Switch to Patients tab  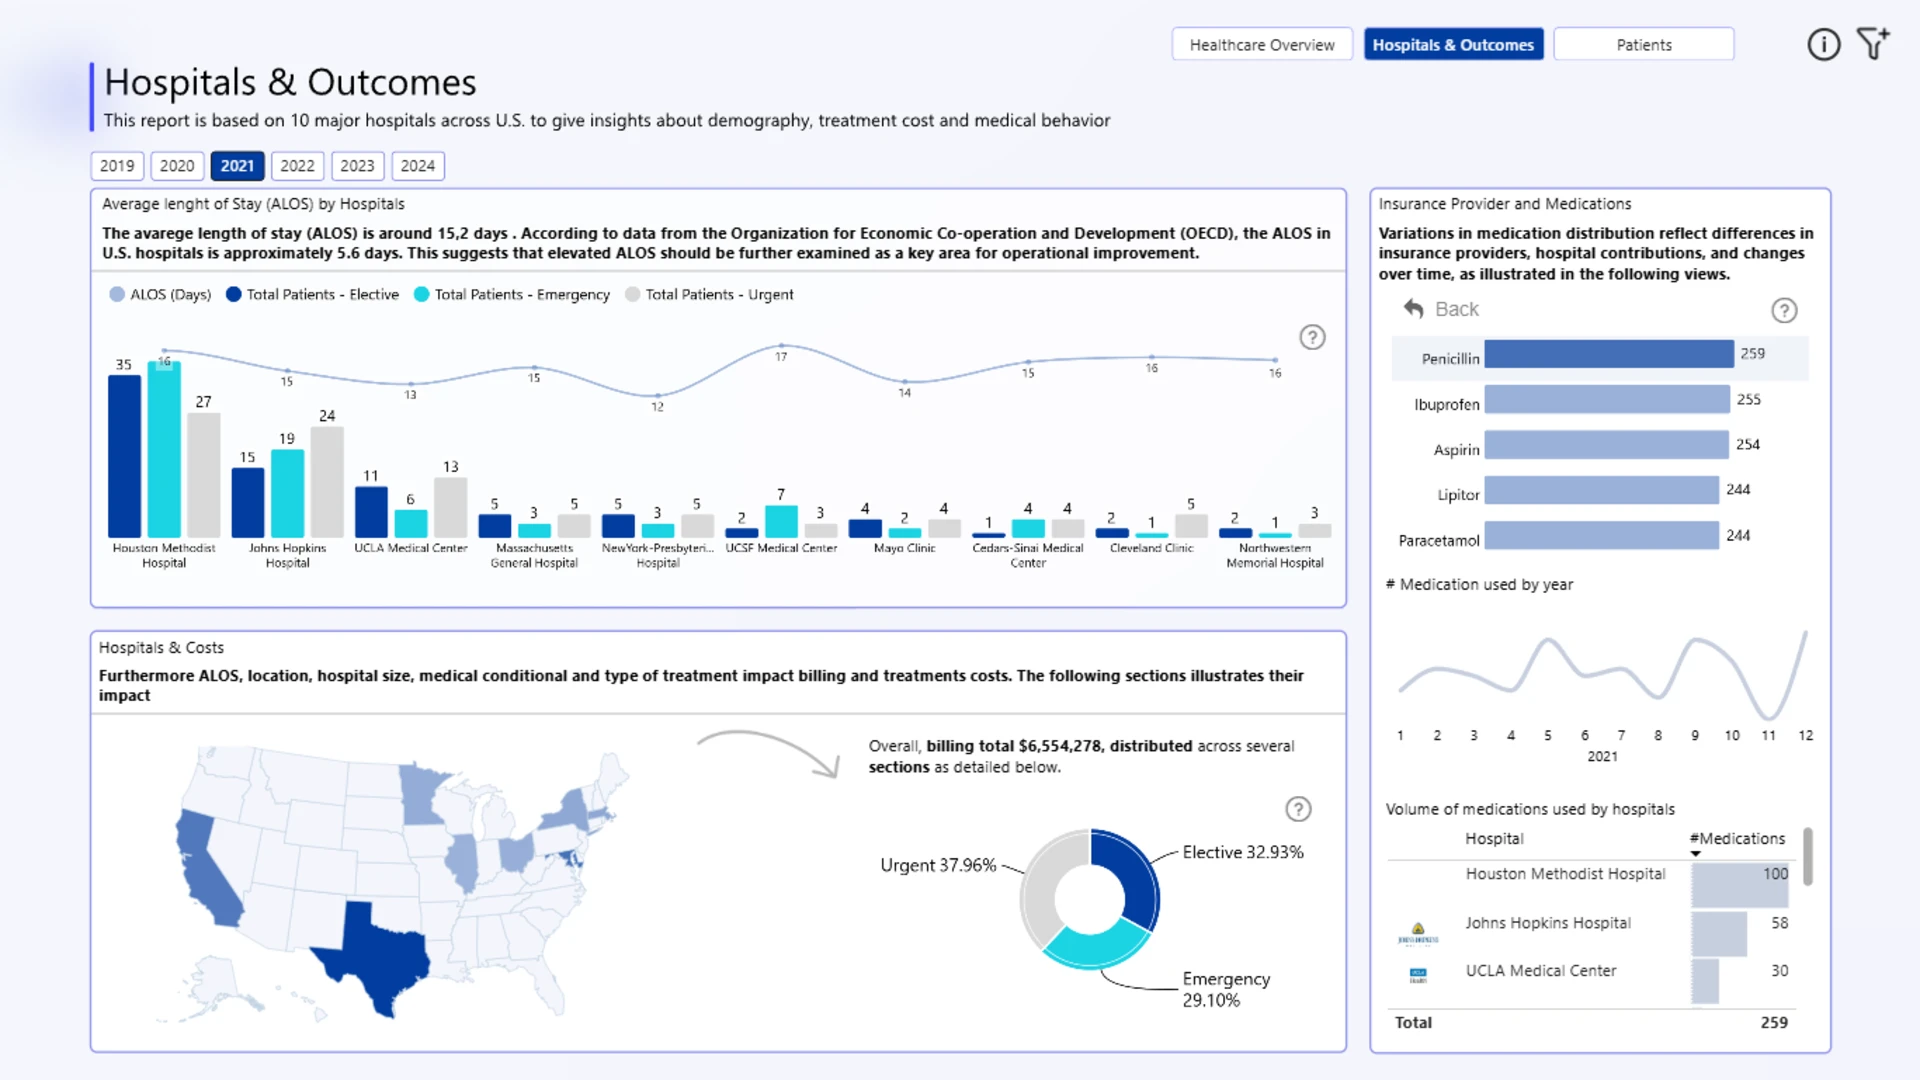[x=1643, y=45]
